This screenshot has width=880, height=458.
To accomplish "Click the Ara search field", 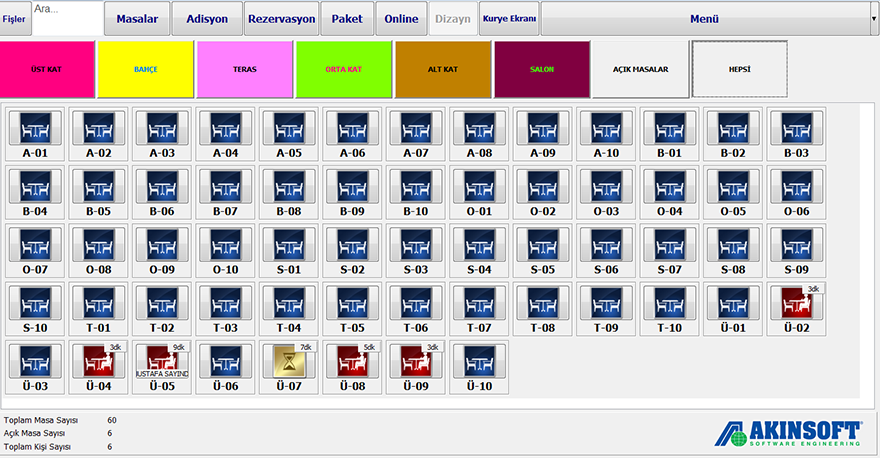I will tap(66, 19).
